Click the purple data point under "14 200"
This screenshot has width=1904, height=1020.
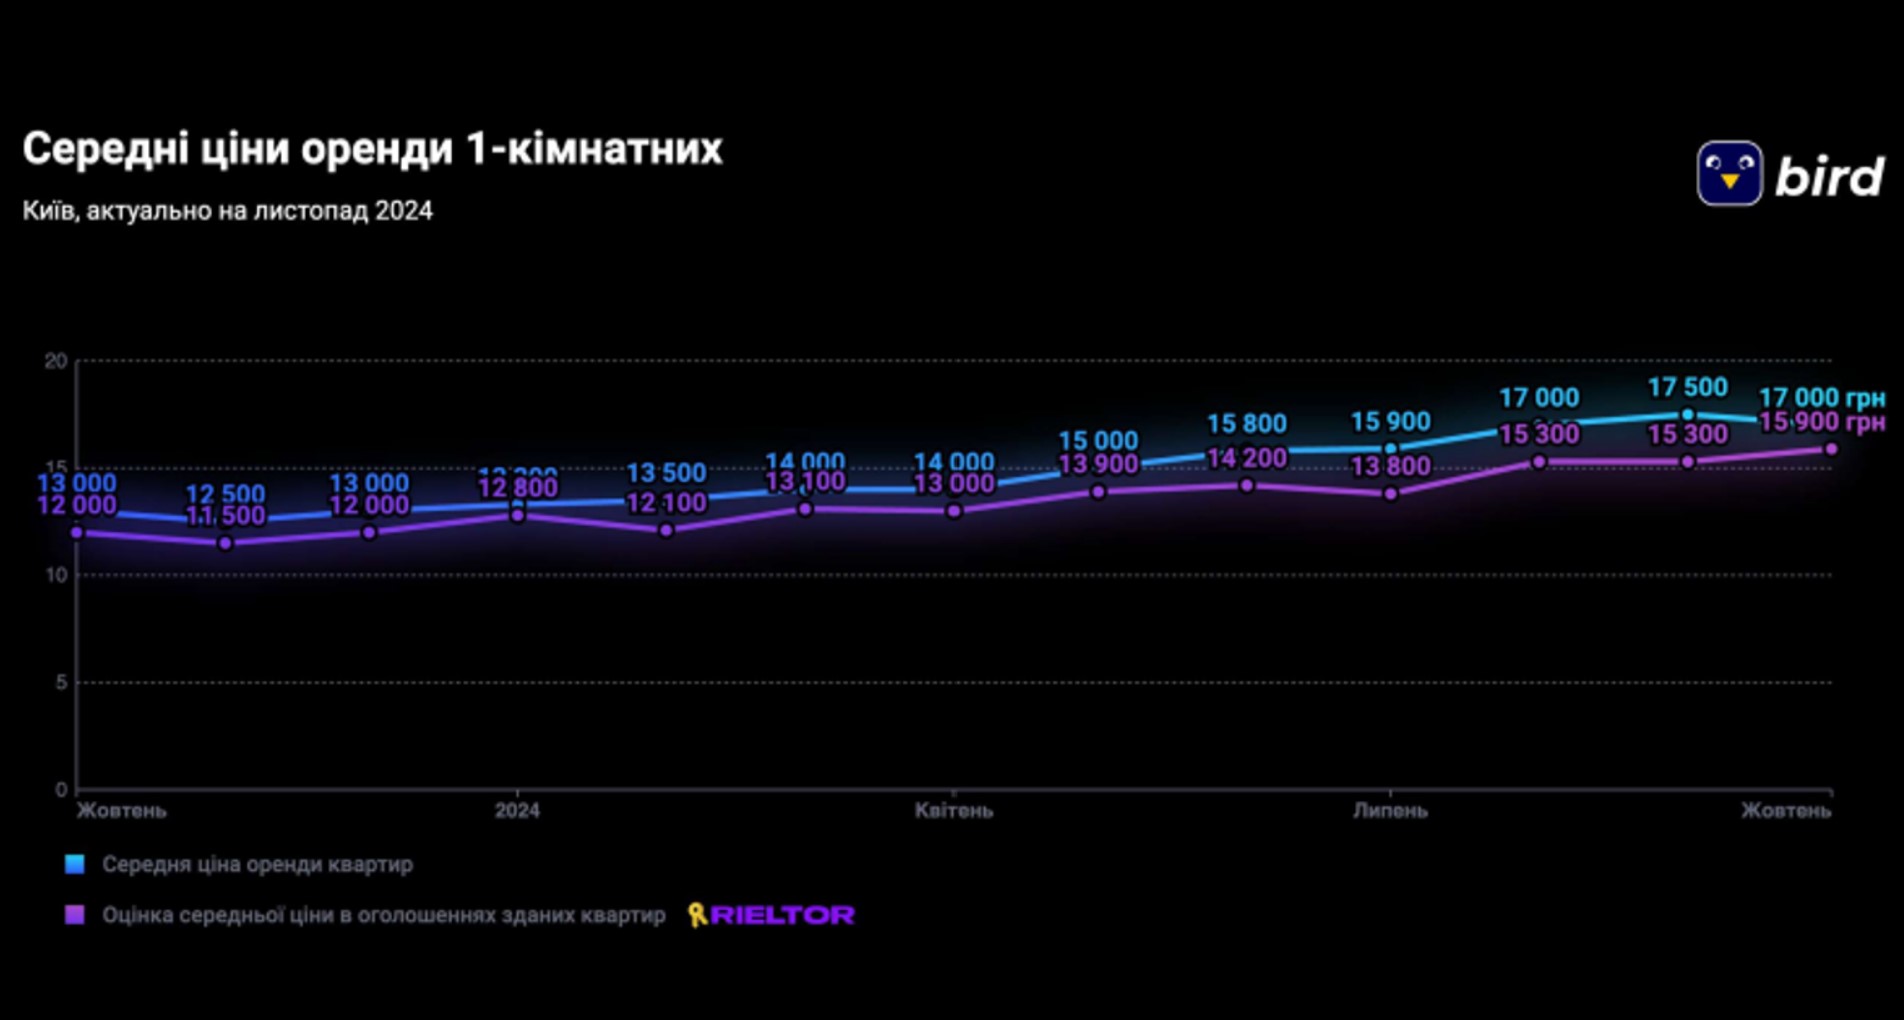coord(1246,485)
